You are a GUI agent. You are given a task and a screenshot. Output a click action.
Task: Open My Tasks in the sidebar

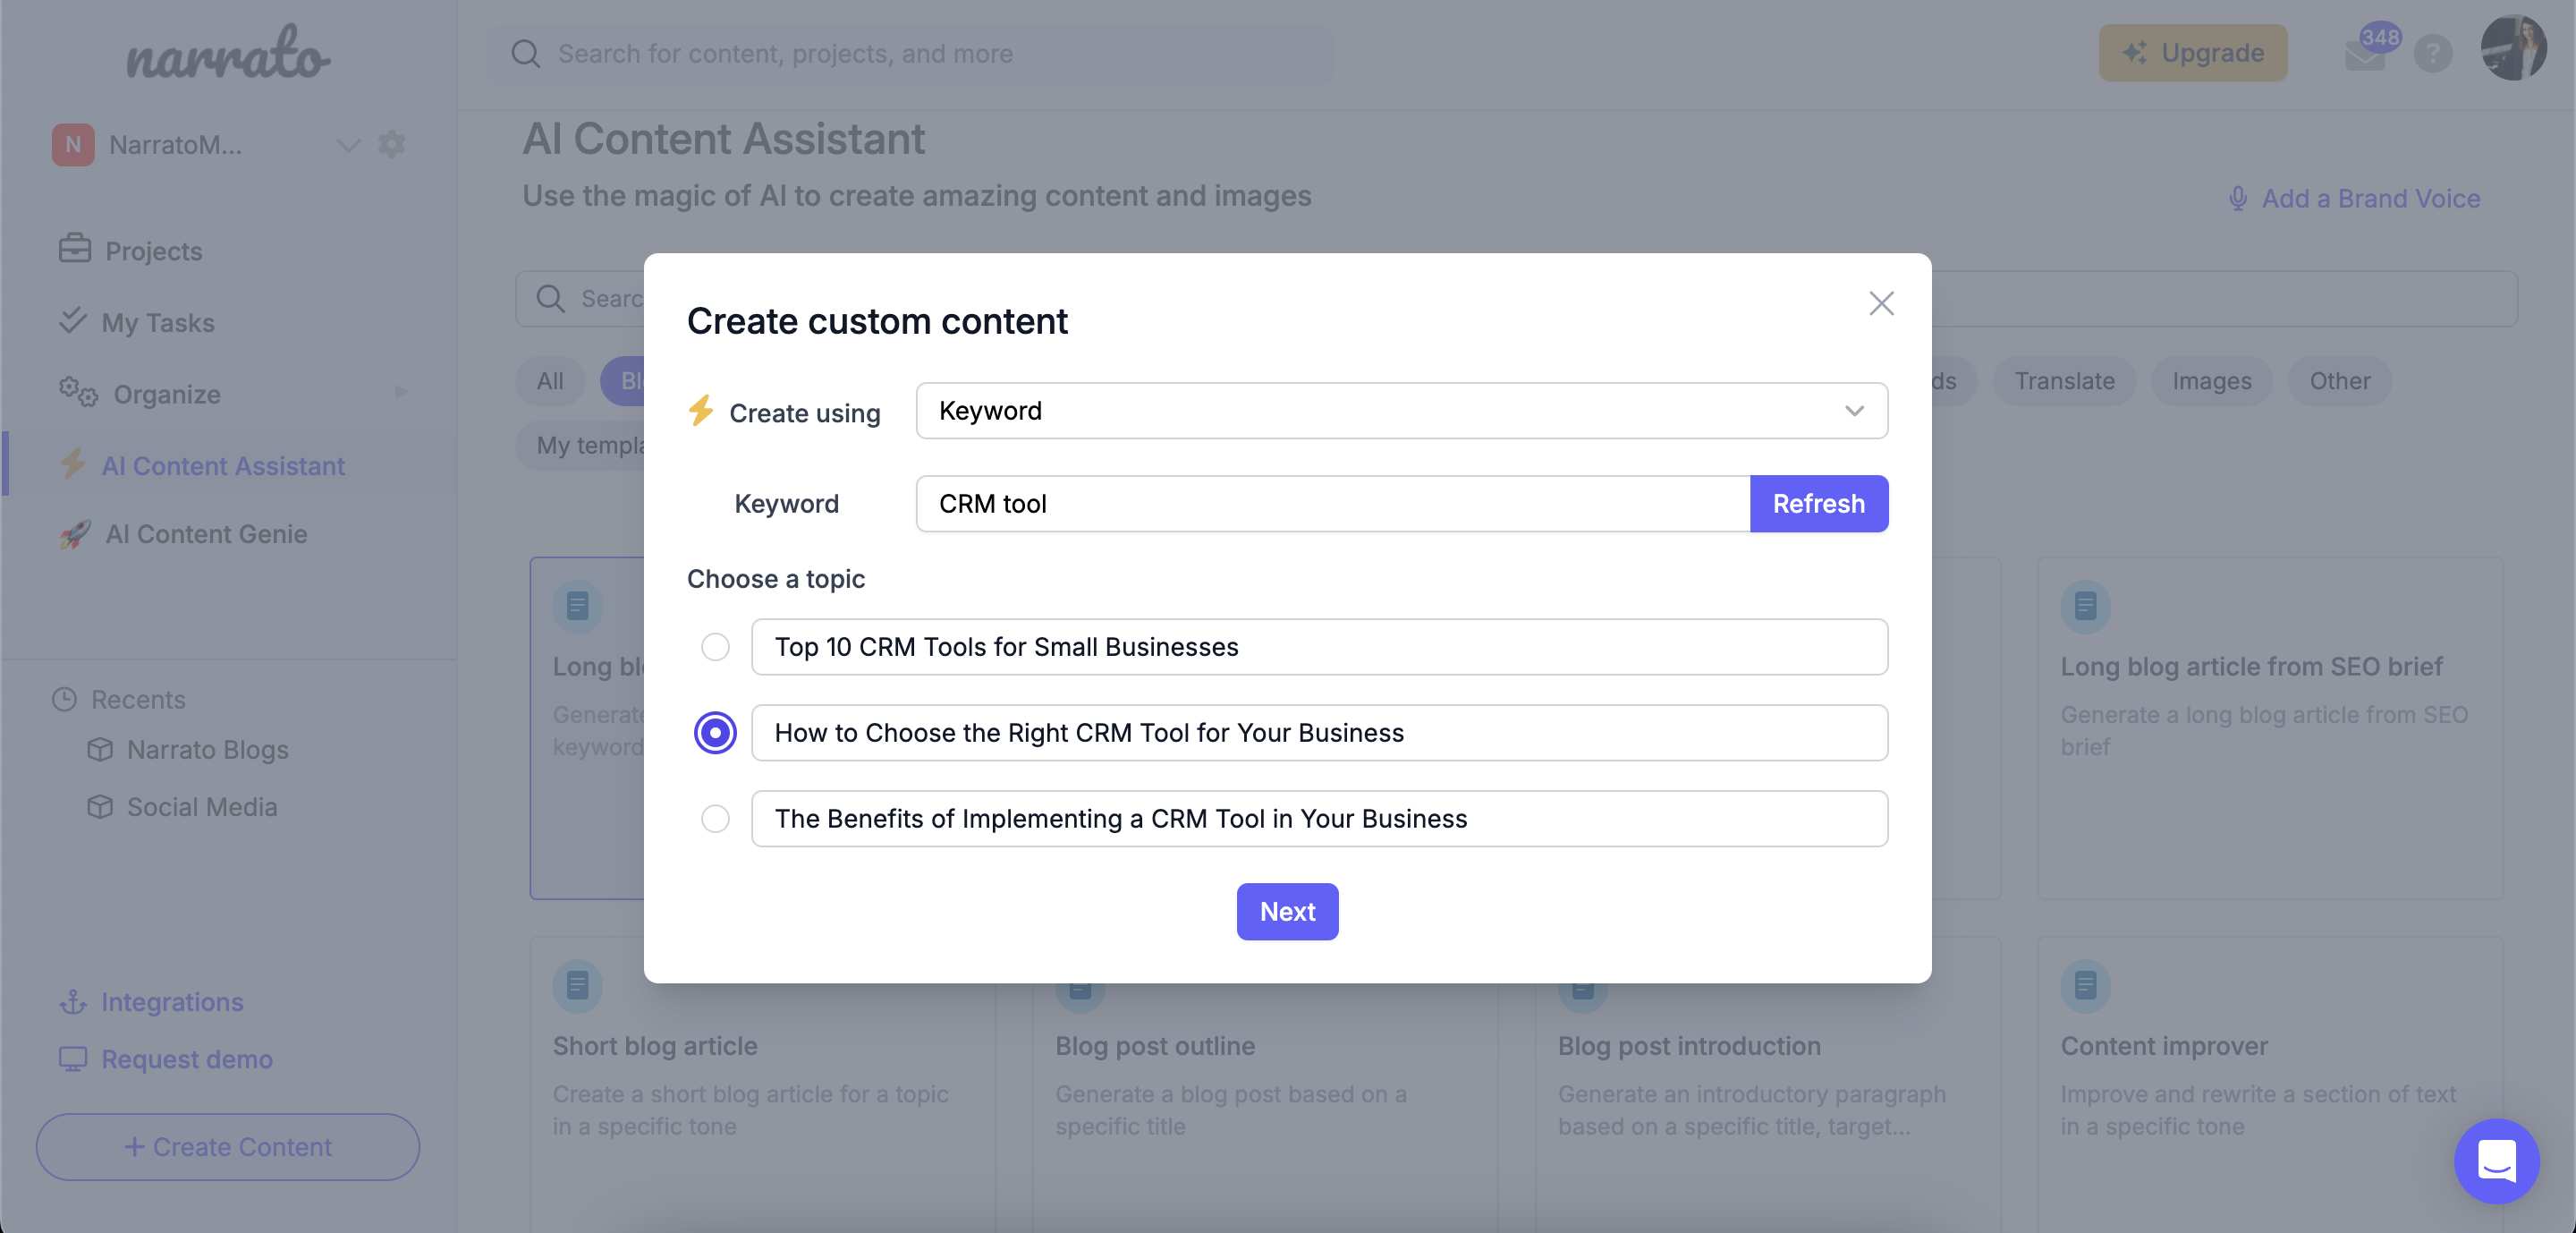click(158, 322)
